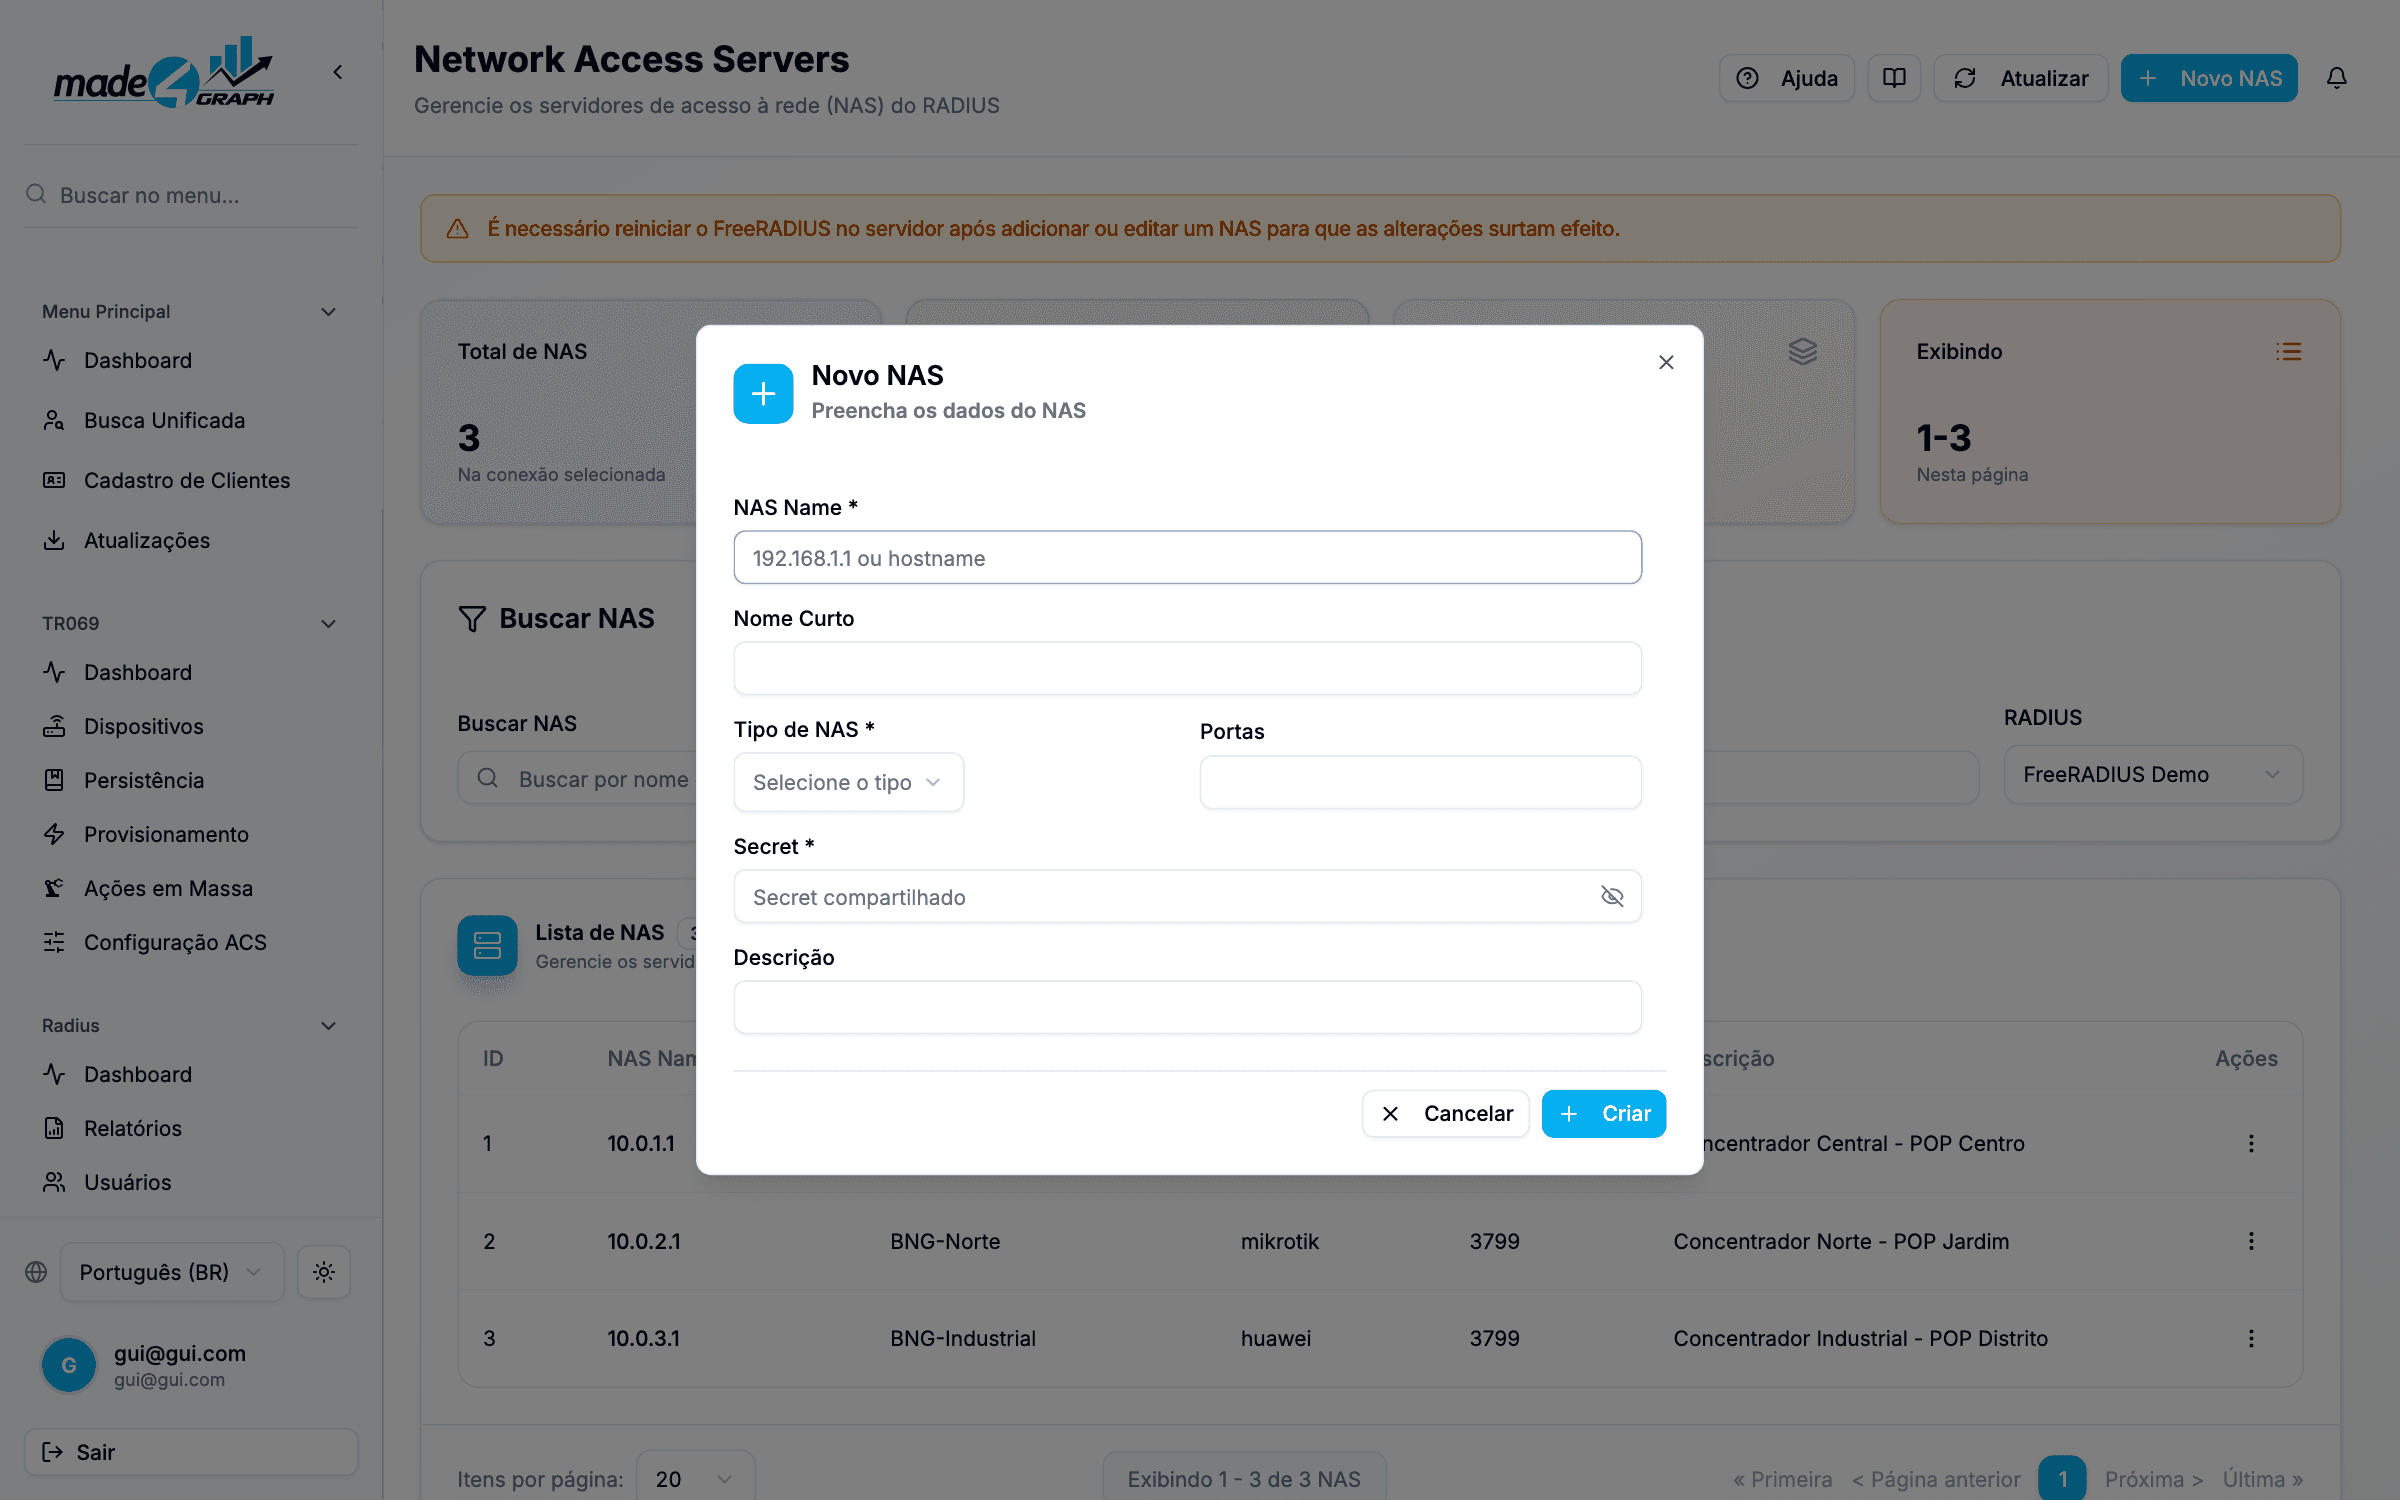Open actions menu for BNG-Industrial row
The width and height of the screenshot is (2400, 1500).
coord(2251,1338)
